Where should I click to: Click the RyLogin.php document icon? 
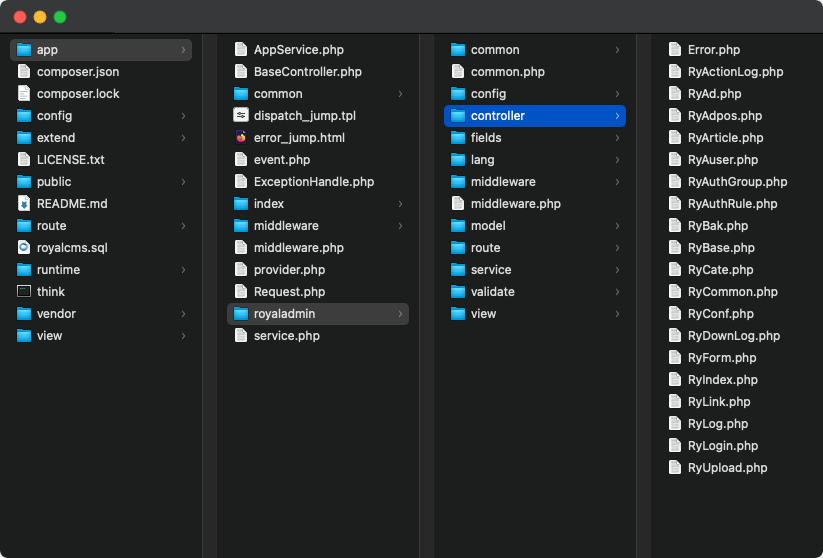point(675,445)
